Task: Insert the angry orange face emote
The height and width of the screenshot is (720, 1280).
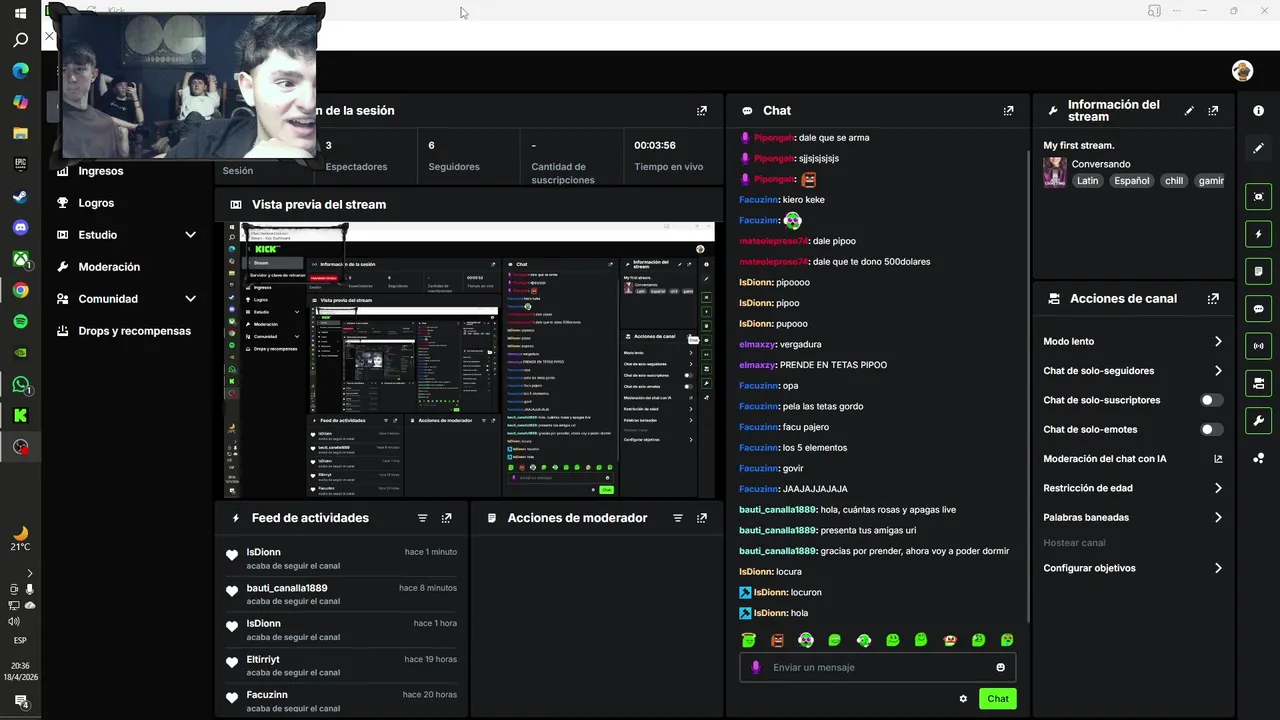Action: (x=777, y=640)
